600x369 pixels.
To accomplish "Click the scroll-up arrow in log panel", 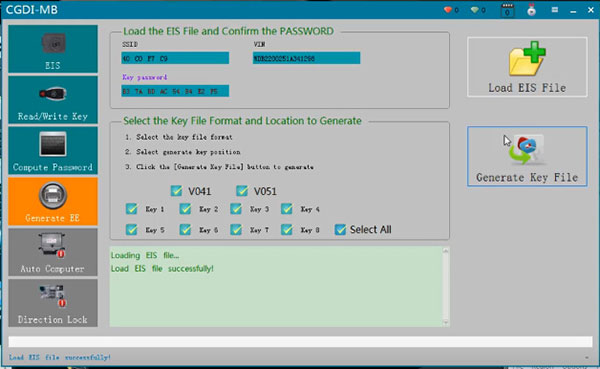I will coord(445,251).
